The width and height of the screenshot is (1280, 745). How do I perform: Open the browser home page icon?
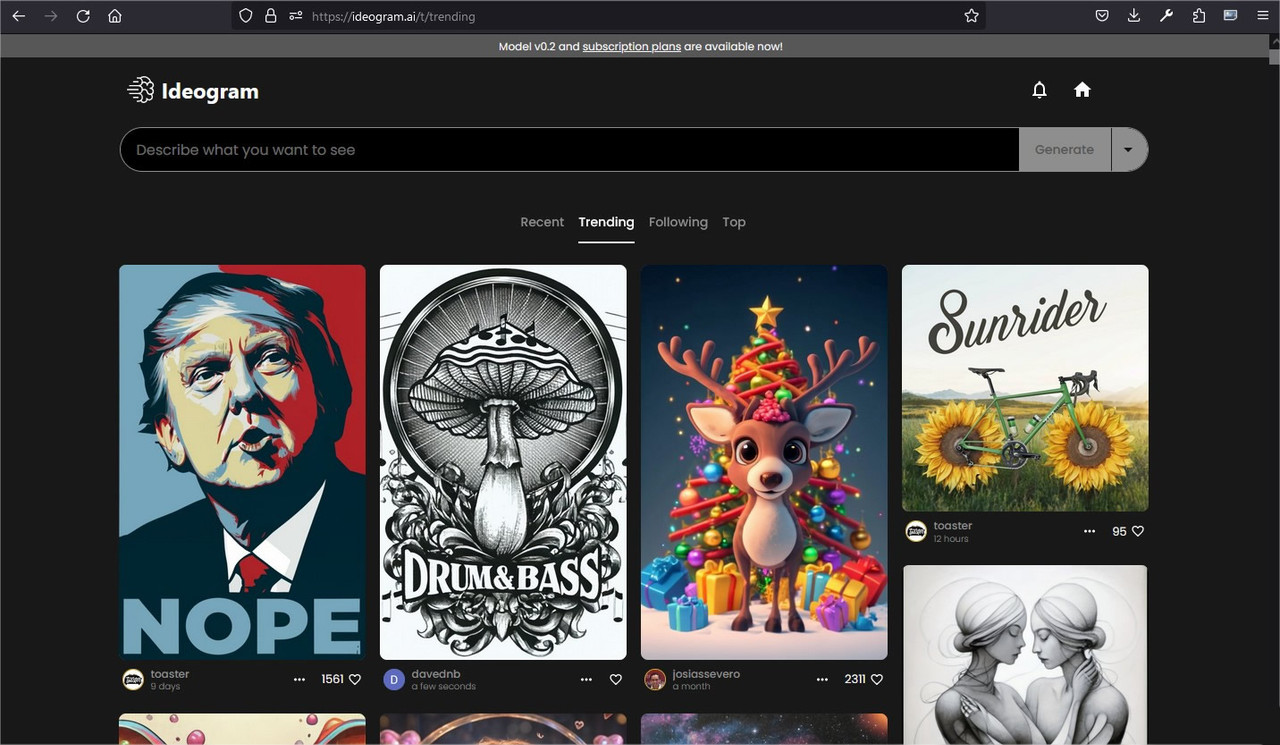tap(115, 16)
